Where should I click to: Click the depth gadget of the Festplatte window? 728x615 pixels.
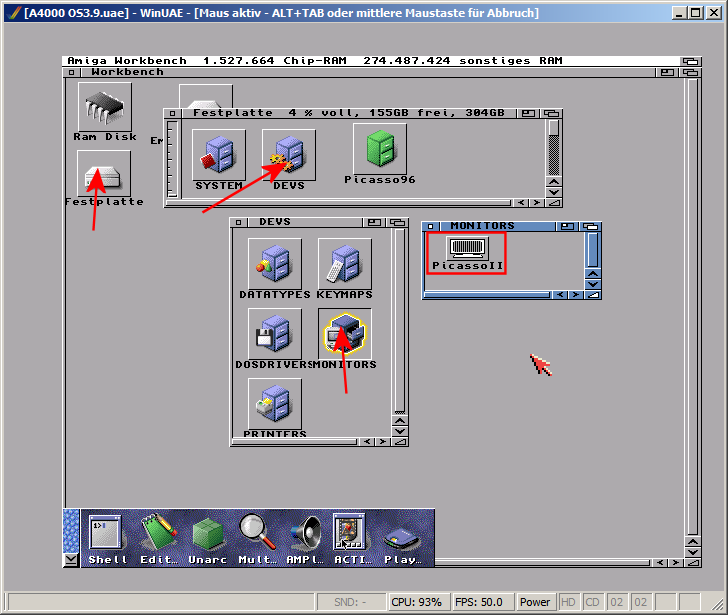coord(552,113)
